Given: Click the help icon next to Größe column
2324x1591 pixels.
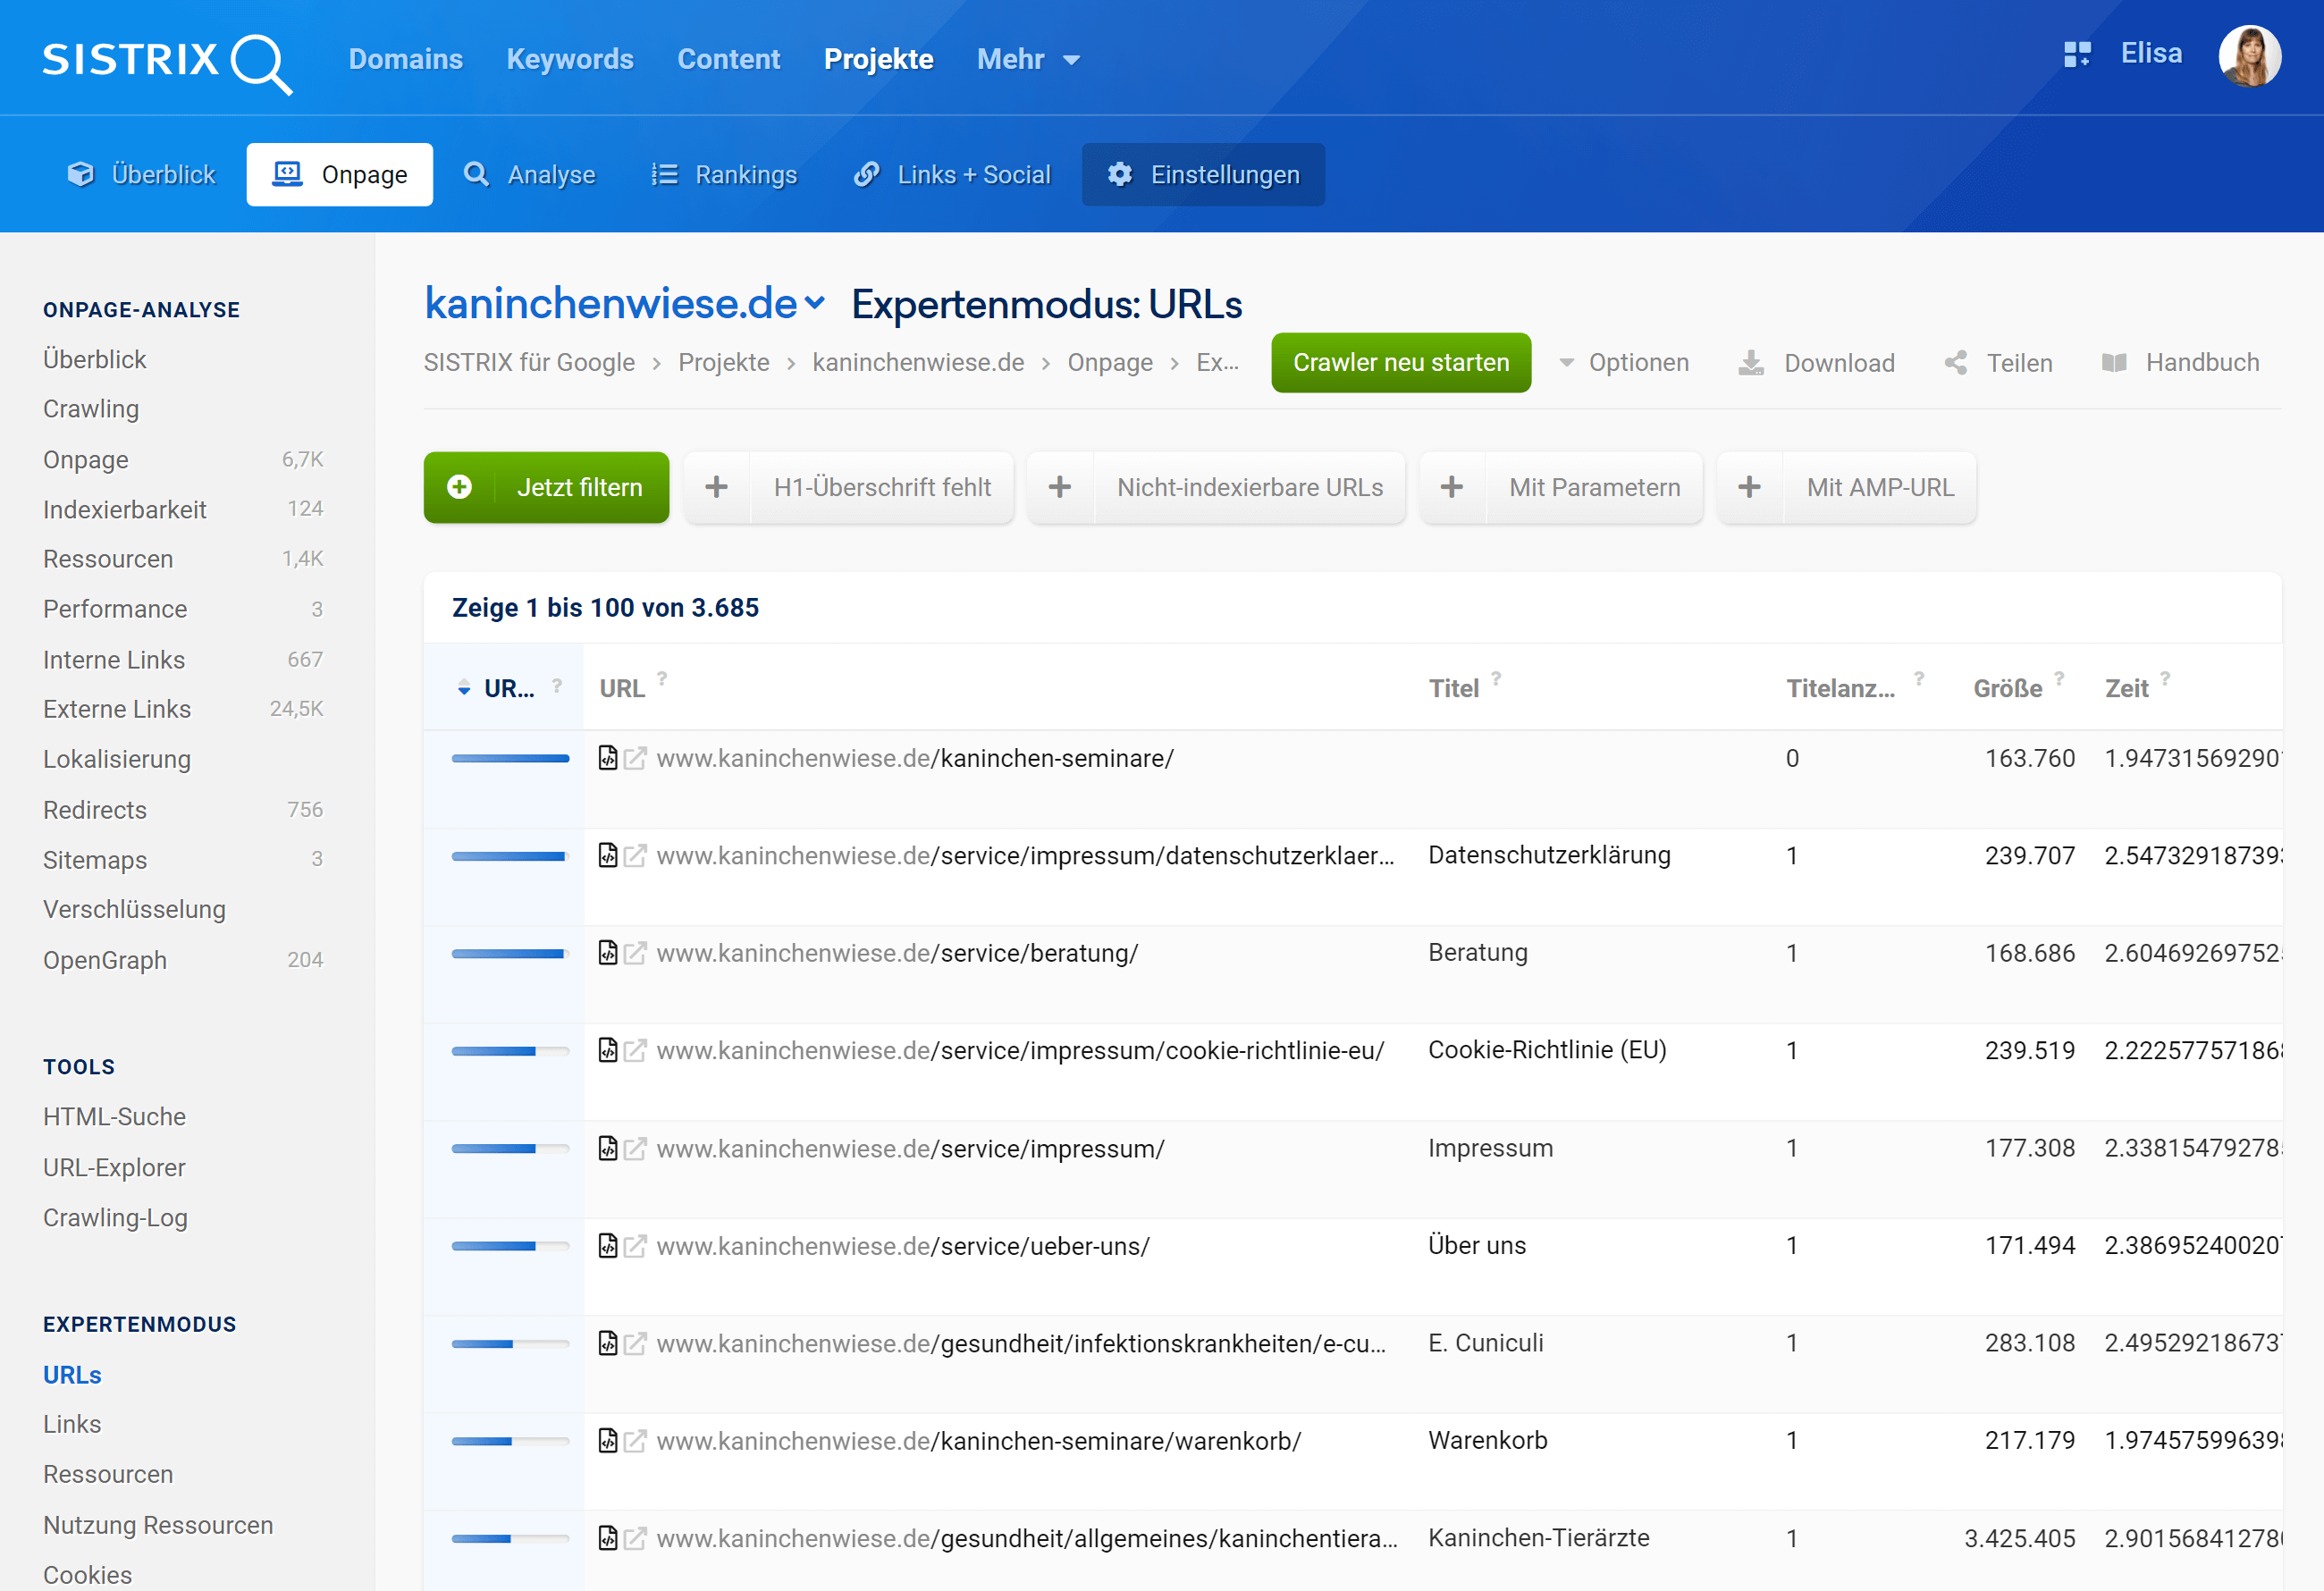Looking at the screenshot, I should [2059, 678].
